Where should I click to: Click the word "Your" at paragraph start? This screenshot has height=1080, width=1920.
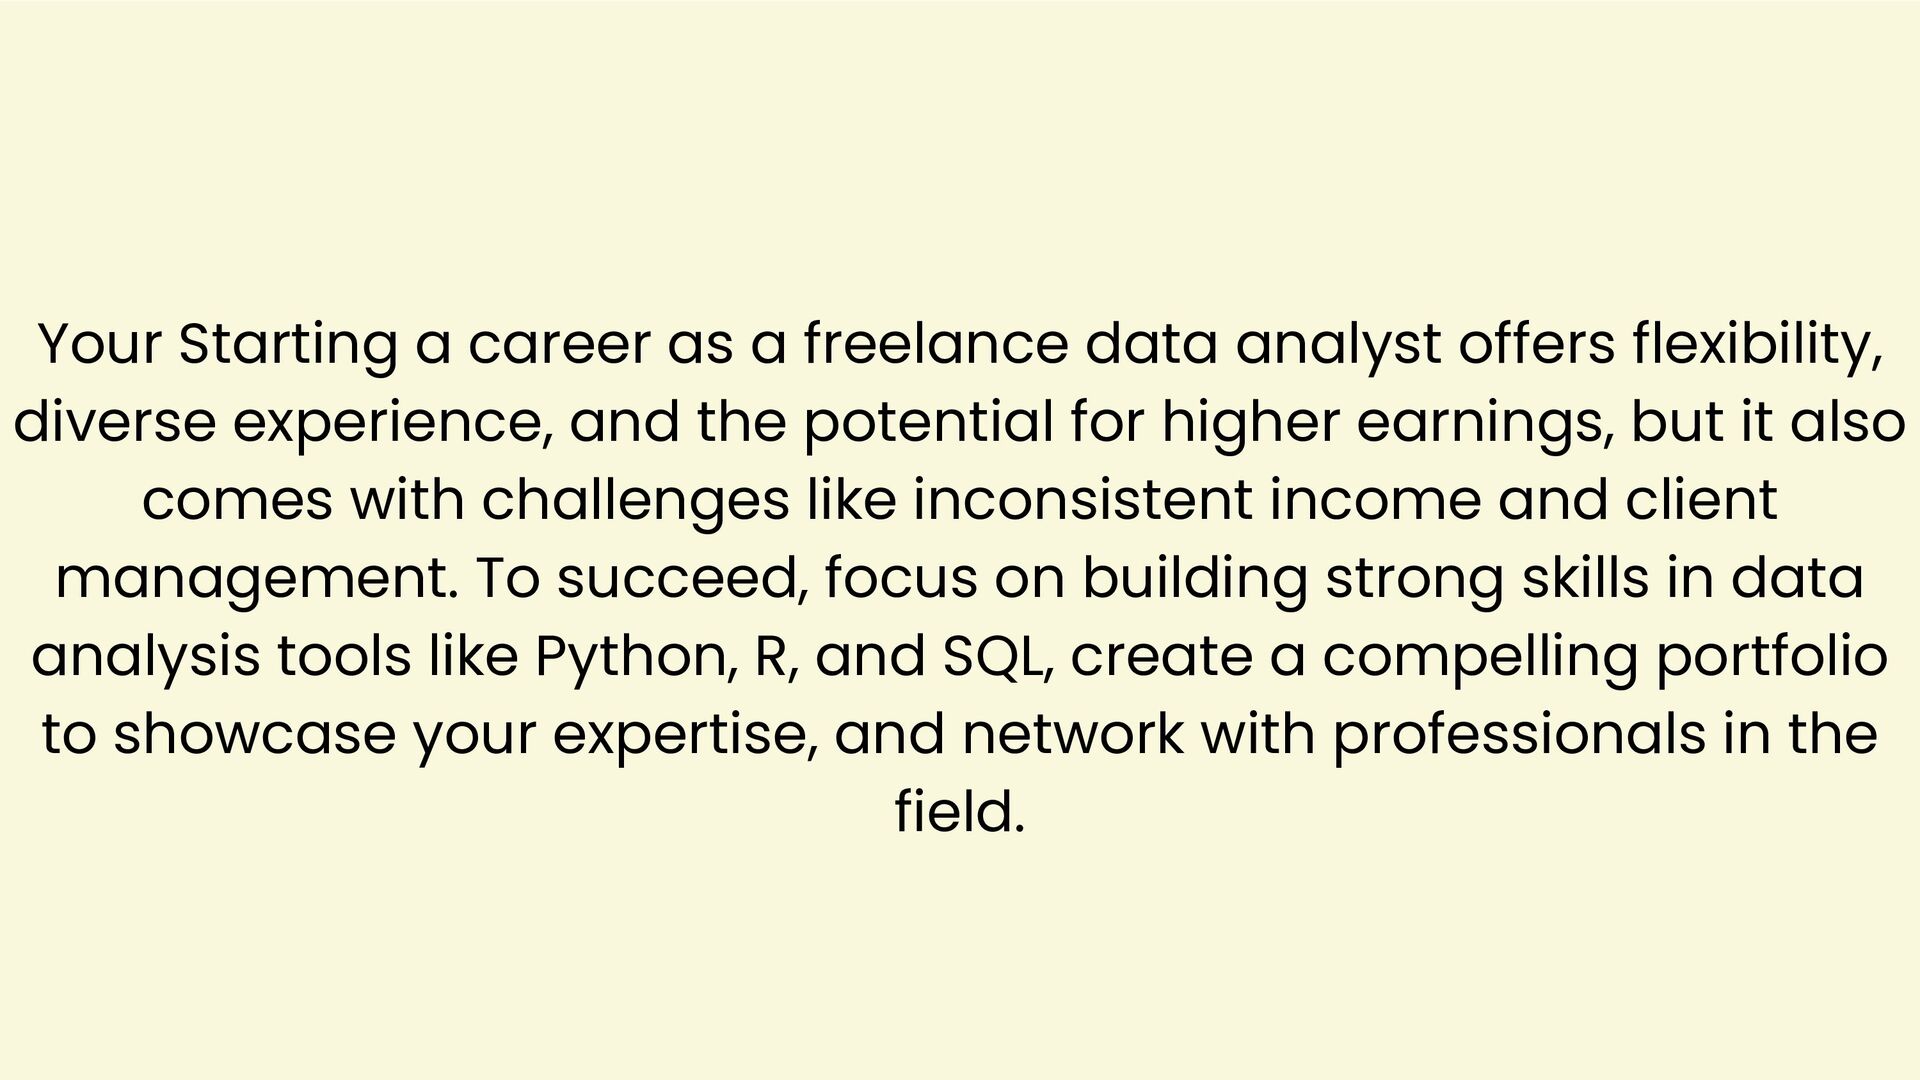point(99,344)
